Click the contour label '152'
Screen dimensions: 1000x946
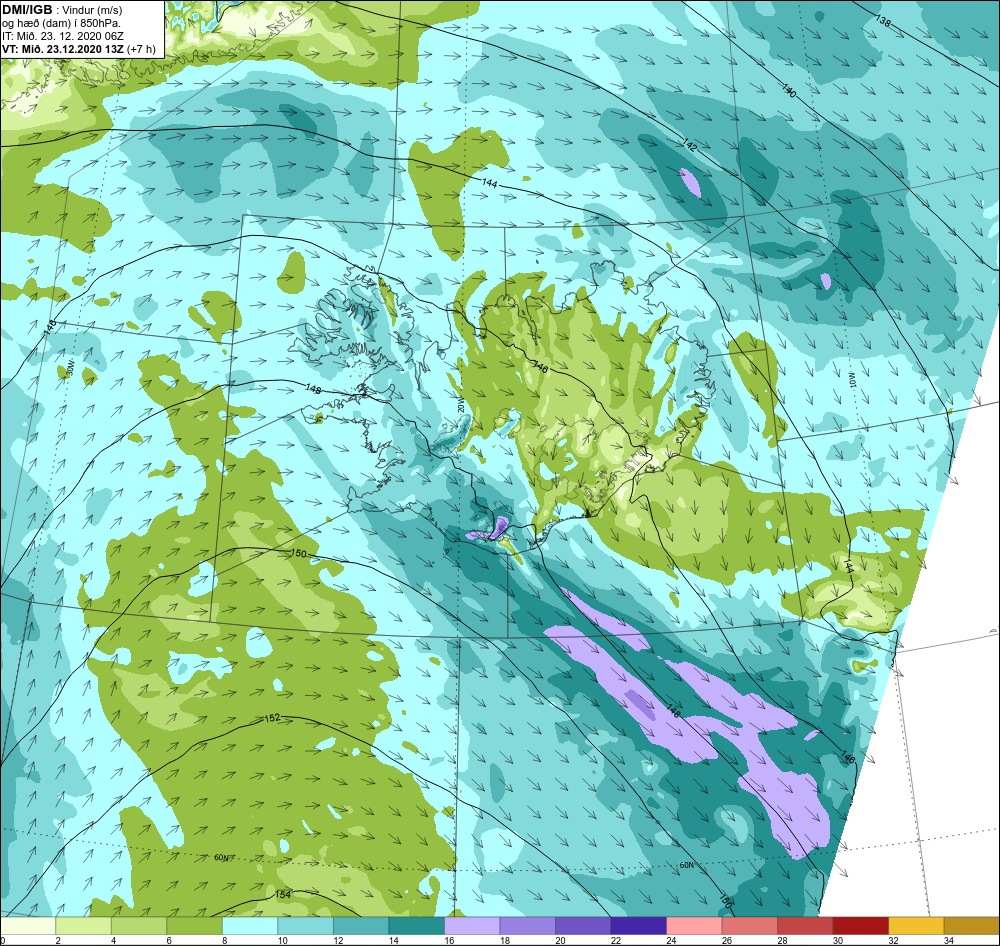tap(272, 718)
